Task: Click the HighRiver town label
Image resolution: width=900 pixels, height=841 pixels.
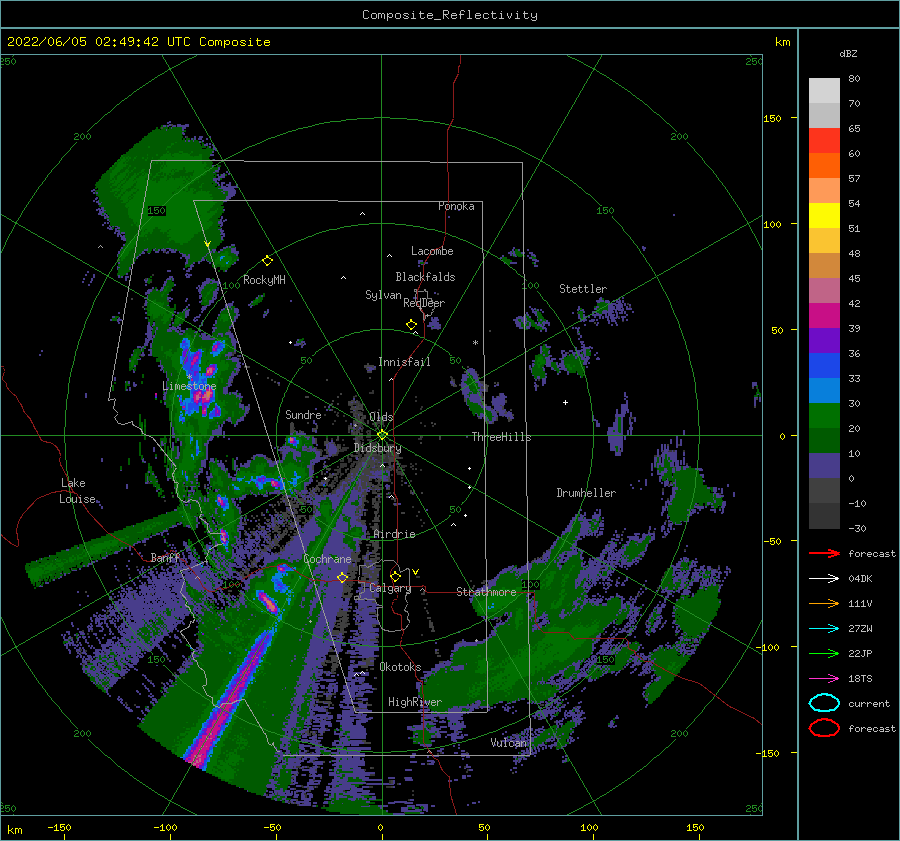Action: click(x=415, y=702)
